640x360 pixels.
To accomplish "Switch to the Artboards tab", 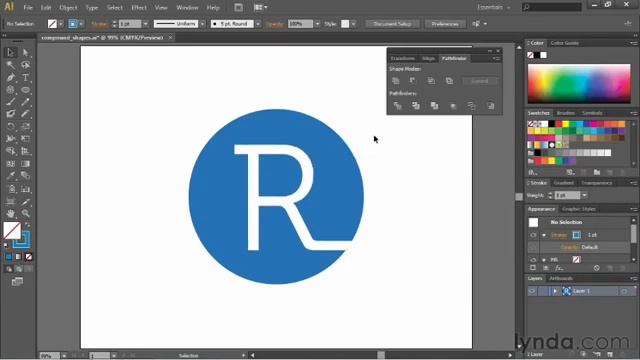I will pyautogui.click(x=561, y=278).
